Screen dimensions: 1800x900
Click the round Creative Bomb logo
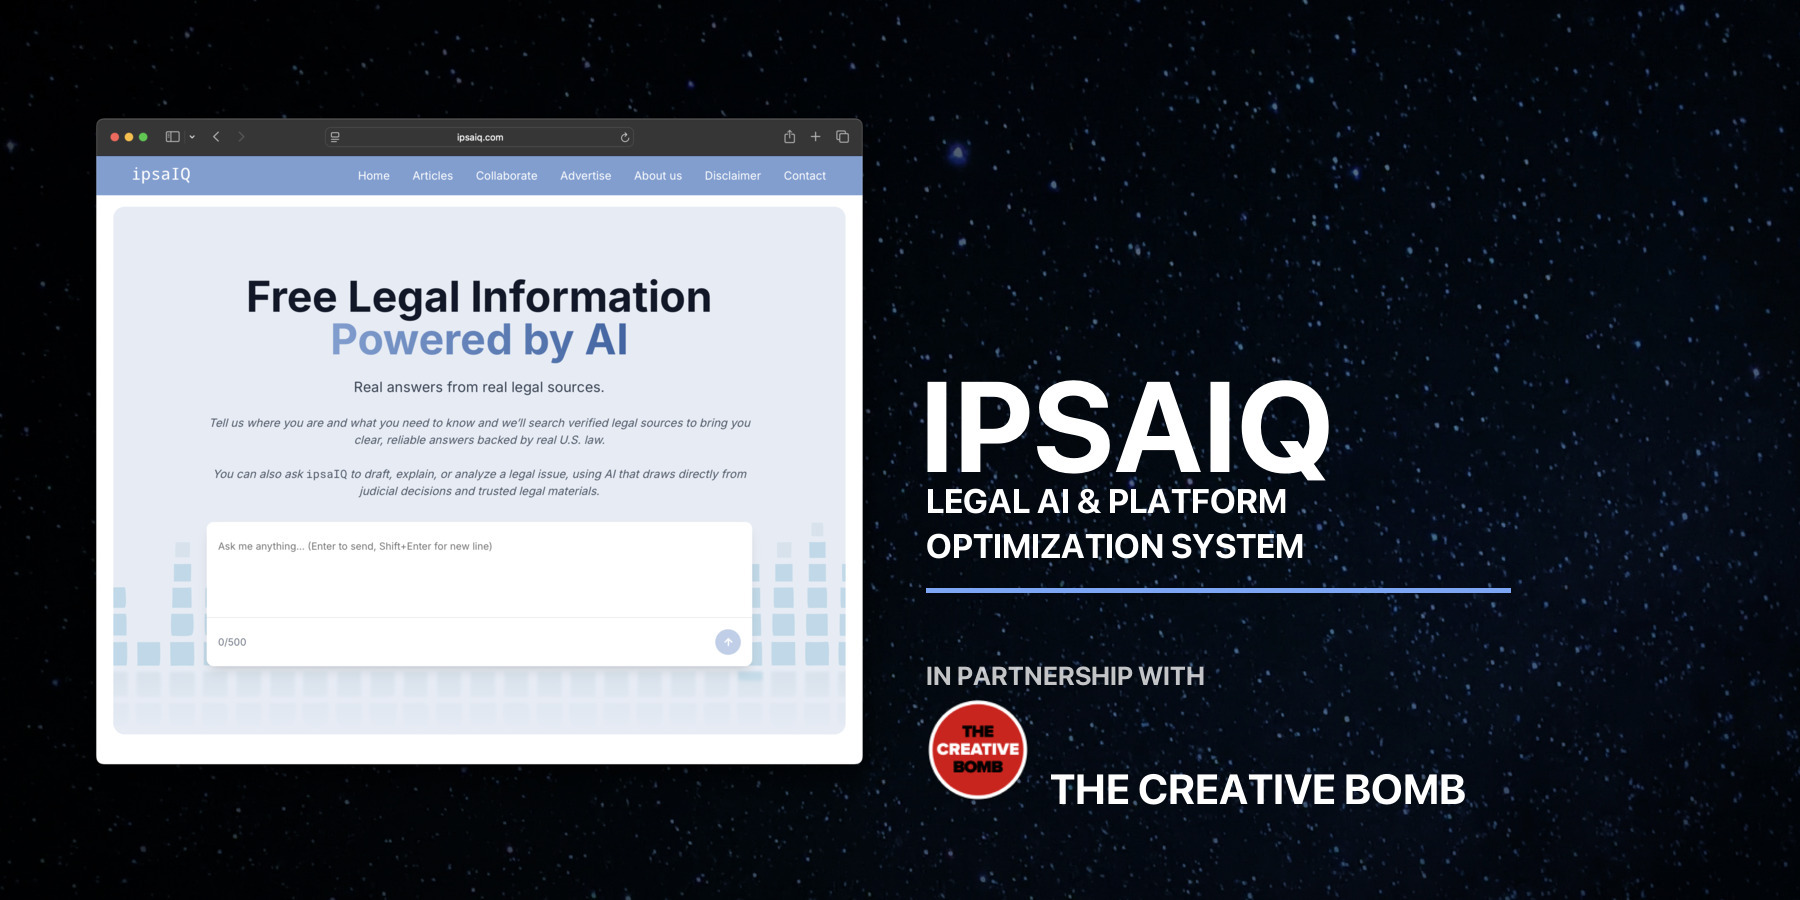978,750
